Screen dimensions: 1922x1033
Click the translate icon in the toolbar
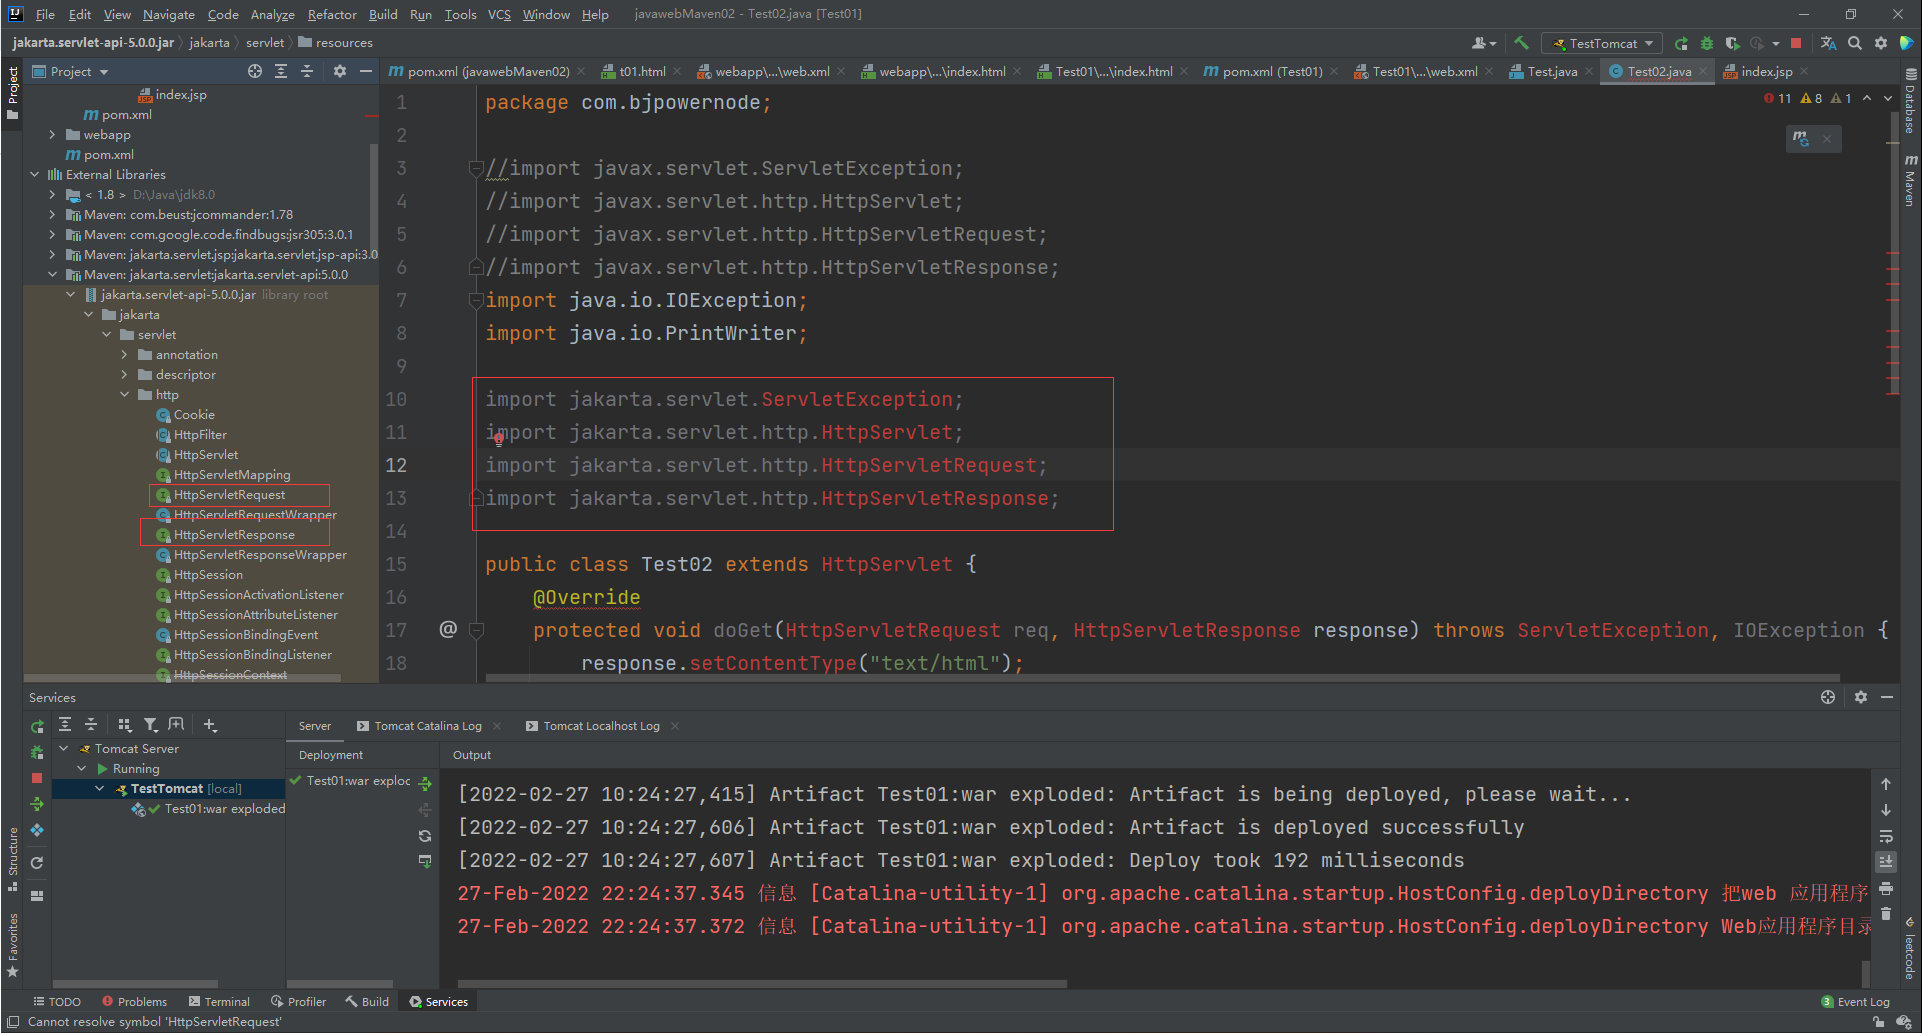1828,43
